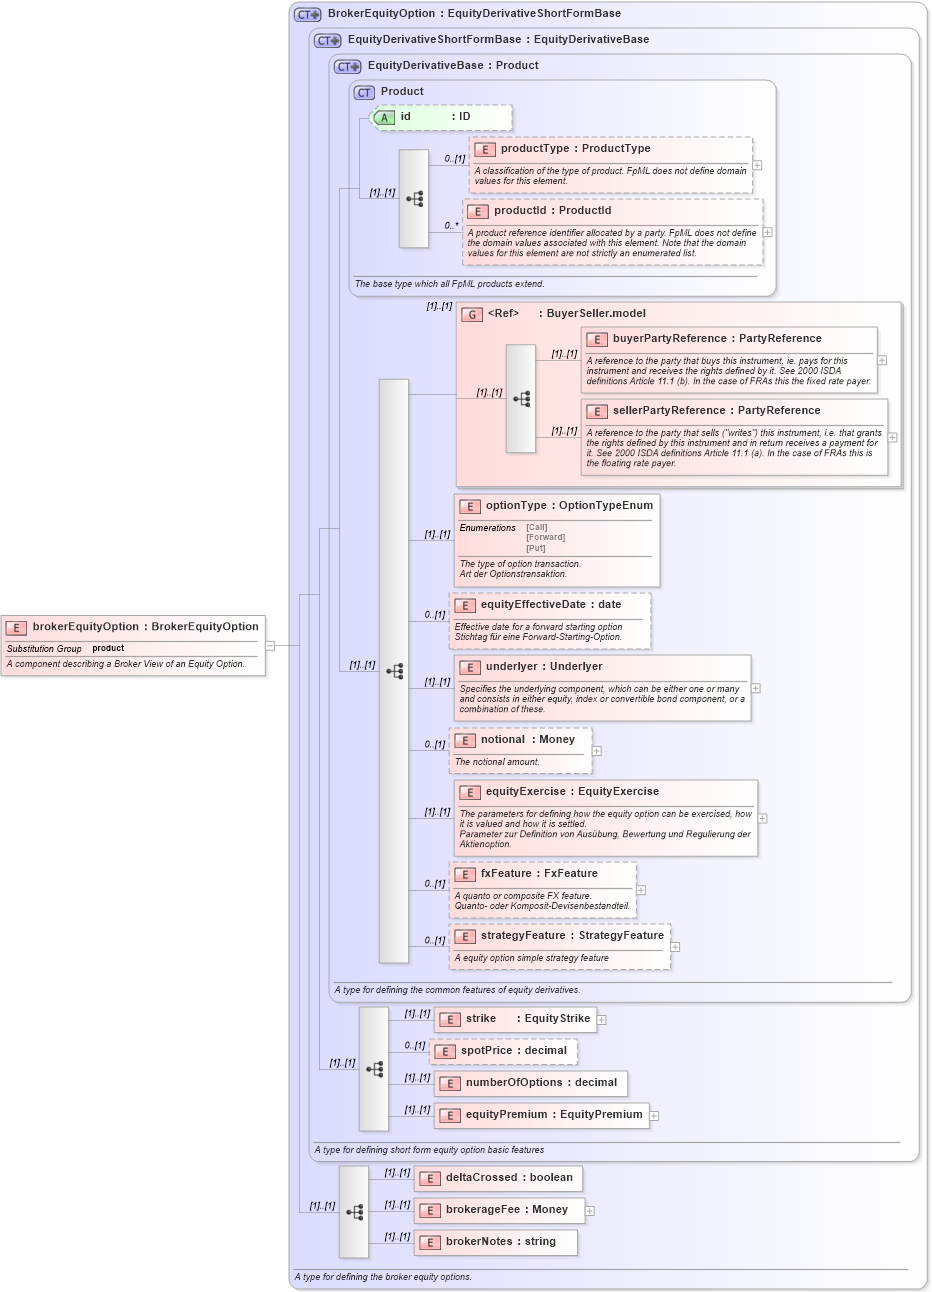
Task: Open the EquityDerivativeShortFormBase type header
Action: click(498, 40)
